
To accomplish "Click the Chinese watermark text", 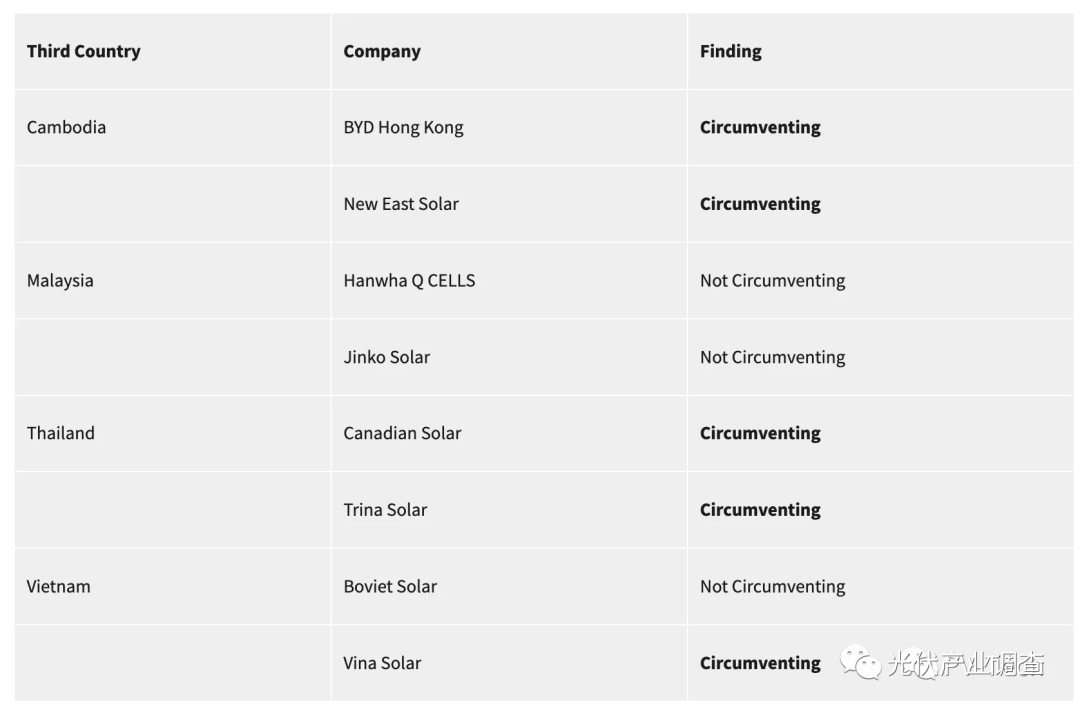I will [x=966, y=664].
